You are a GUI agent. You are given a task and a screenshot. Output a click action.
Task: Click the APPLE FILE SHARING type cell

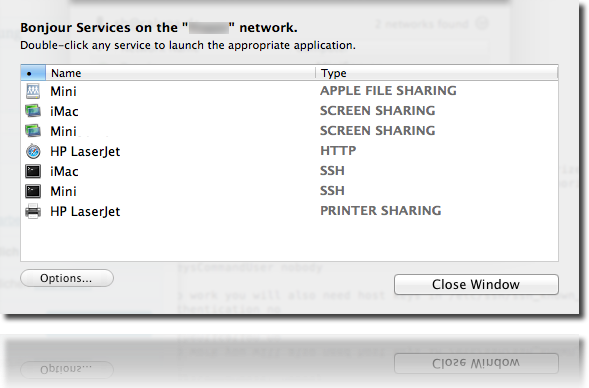tap(388, 91)
